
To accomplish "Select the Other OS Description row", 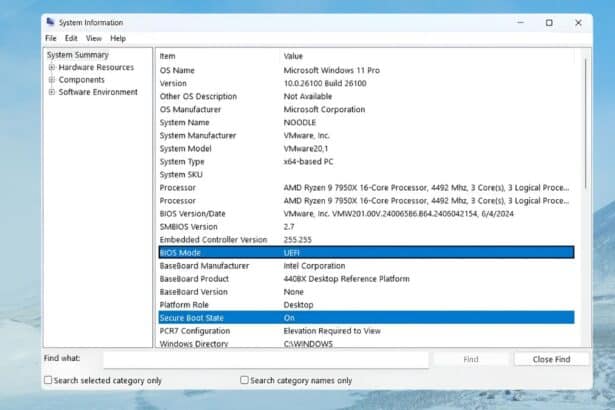I will [x=366, y=96].
